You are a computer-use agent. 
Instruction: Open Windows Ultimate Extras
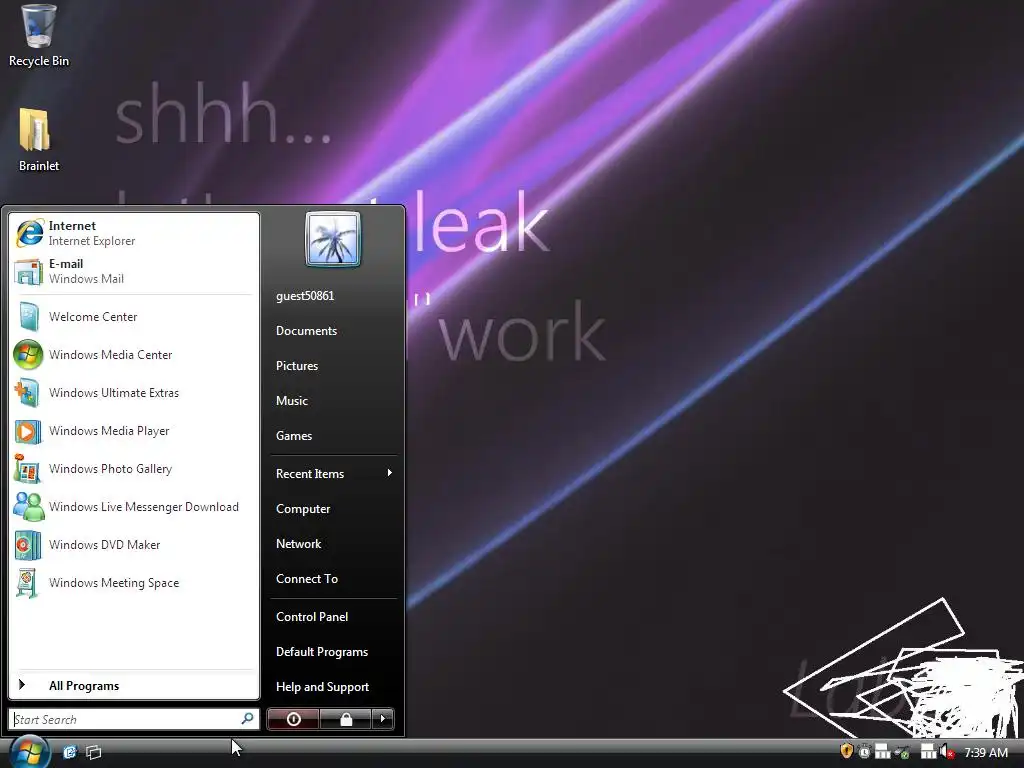pyautogui.click(x=134, y=392)
